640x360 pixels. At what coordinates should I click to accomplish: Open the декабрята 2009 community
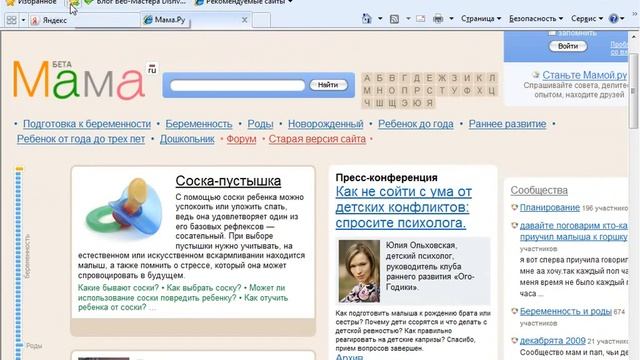(553, 340)
